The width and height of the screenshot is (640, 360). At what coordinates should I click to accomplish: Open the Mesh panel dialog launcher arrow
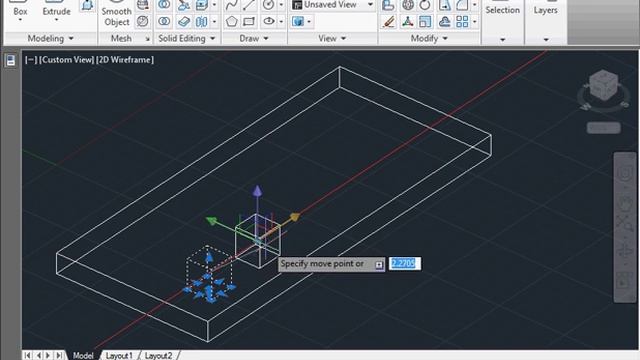point(147,39)
